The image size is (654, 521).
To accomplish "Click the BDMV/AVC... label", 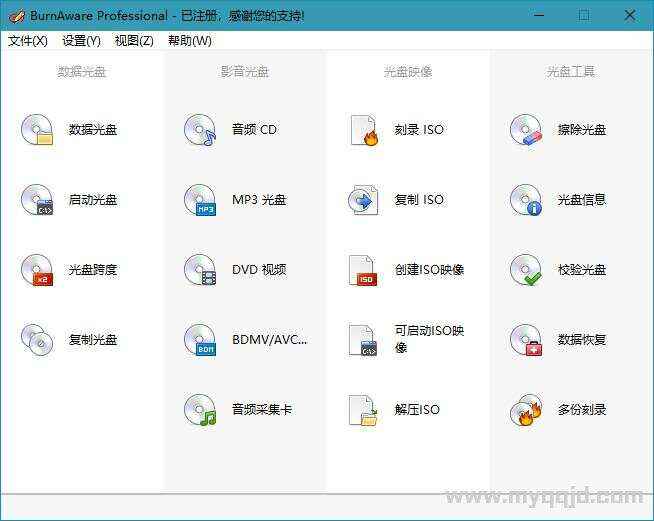I will 269,340.
